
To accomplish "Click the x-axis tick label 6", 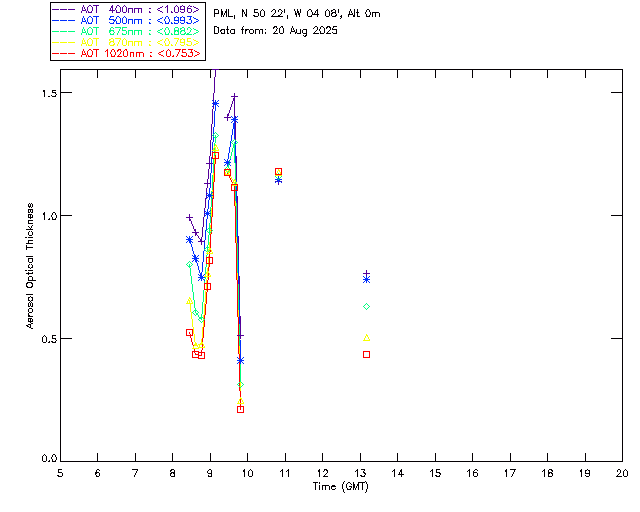I will (x=98, y=473).
